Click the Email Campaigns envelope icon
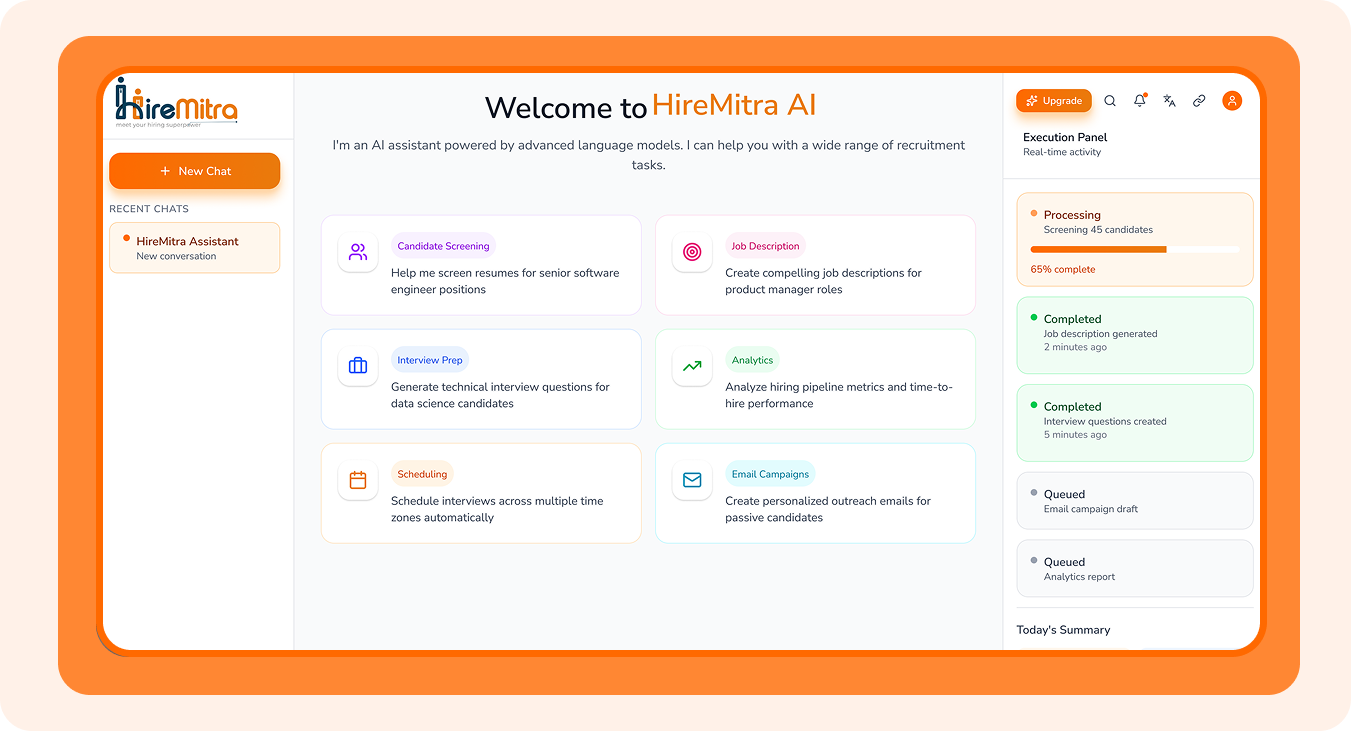The image size is (1351, 731). (692, 480)
